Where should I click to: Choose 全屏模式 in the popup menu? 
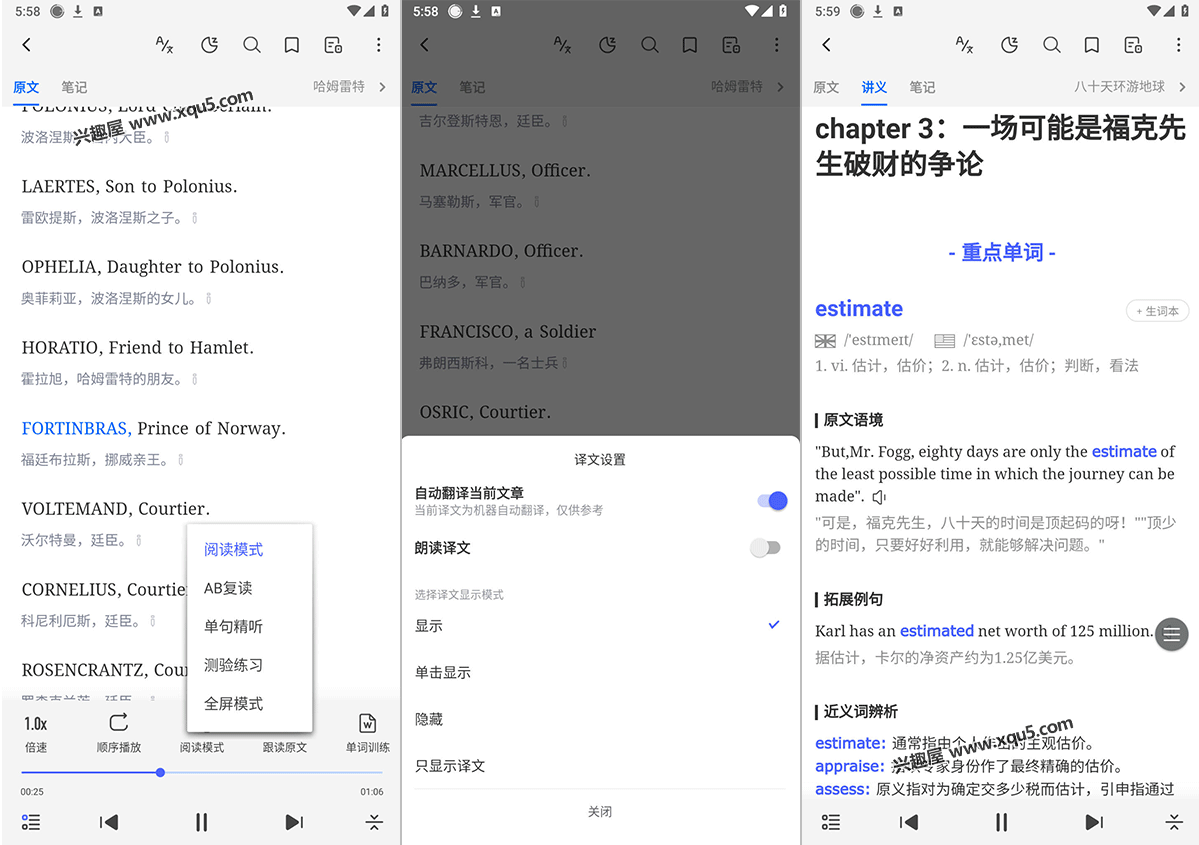[x=233, y=704]
